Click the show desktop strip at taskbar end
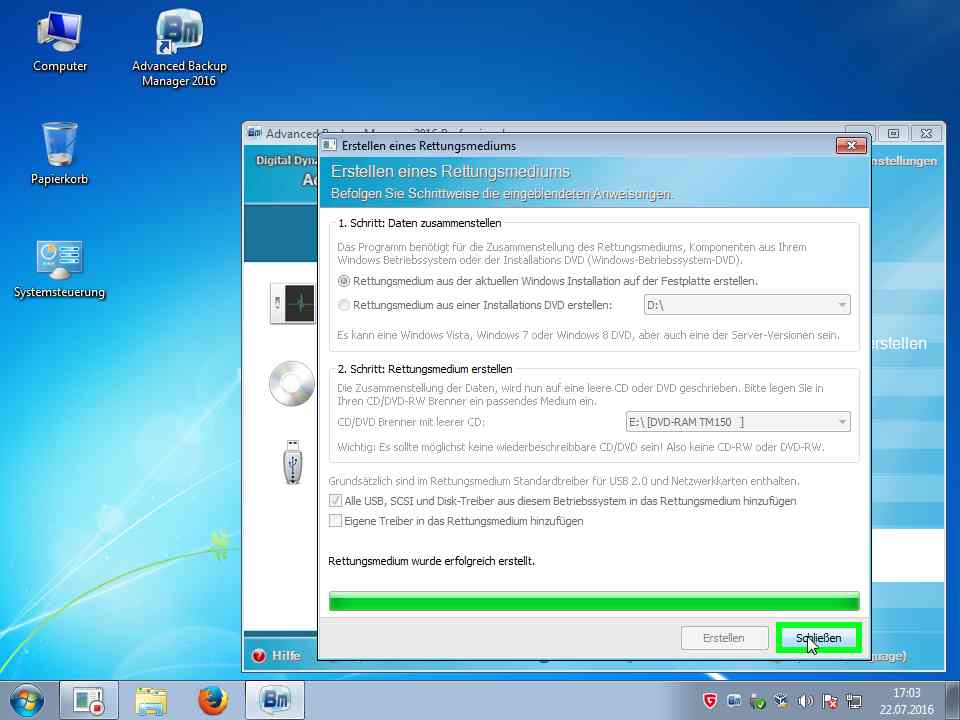960x720 pixels. [953, 700]
